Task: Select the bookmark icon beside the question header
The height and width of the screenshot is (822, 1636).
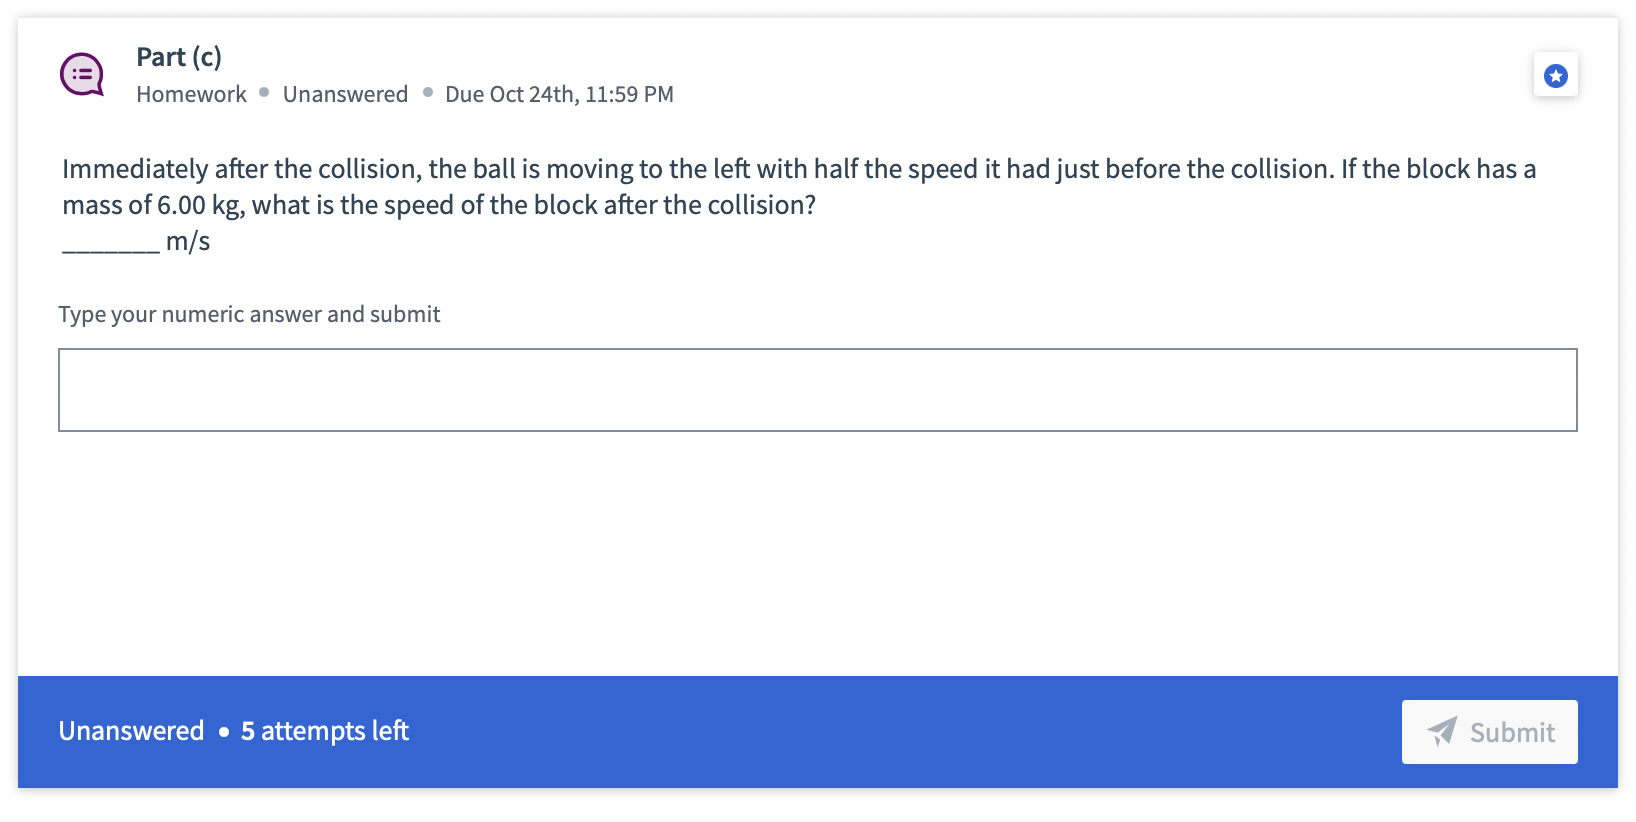Action: click(x=1555, y=74)
